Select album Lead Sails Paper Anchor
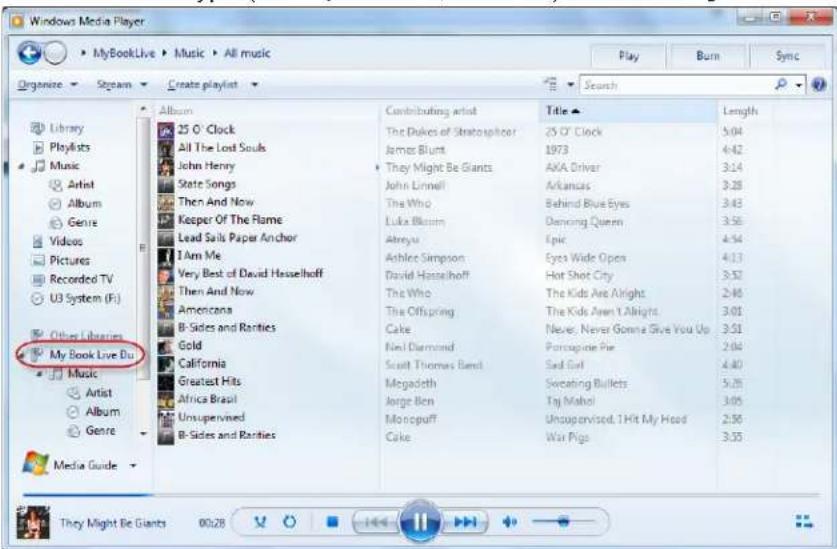 coord(238,238)
